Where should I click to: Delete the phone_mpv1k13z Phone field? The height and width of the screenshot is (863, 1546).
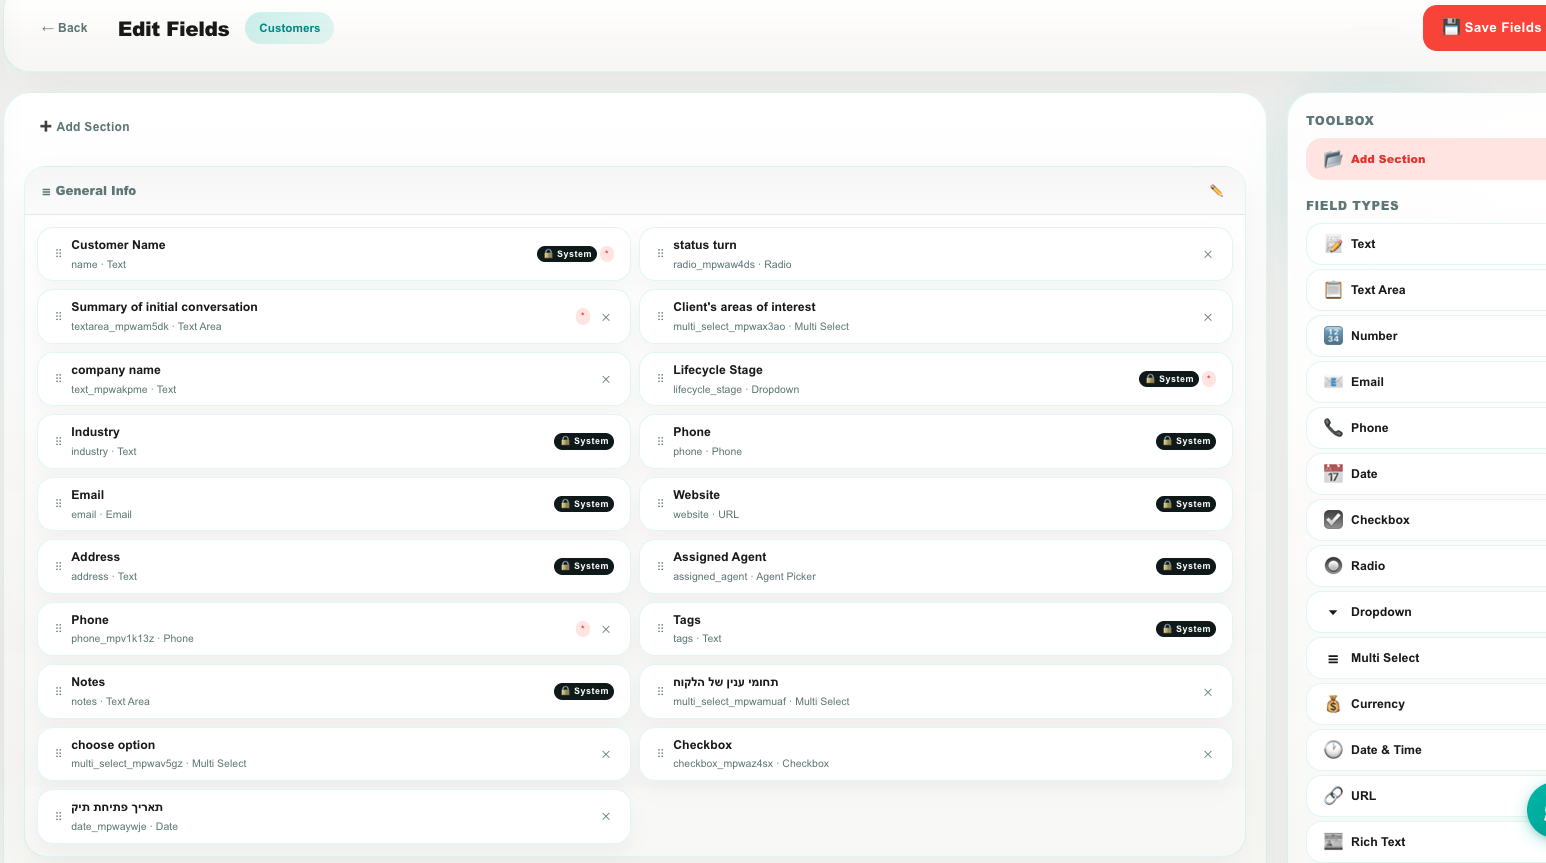tap(606, 630)
